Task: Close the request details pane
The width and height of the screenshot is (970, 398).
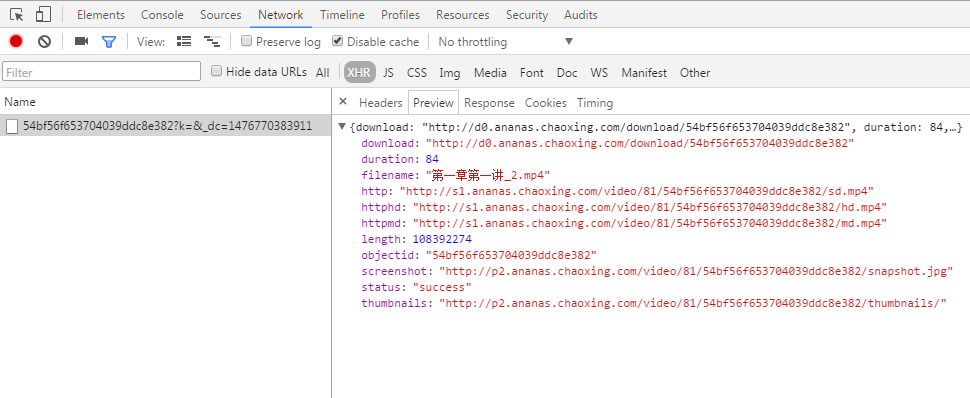Action: point(343,102)
